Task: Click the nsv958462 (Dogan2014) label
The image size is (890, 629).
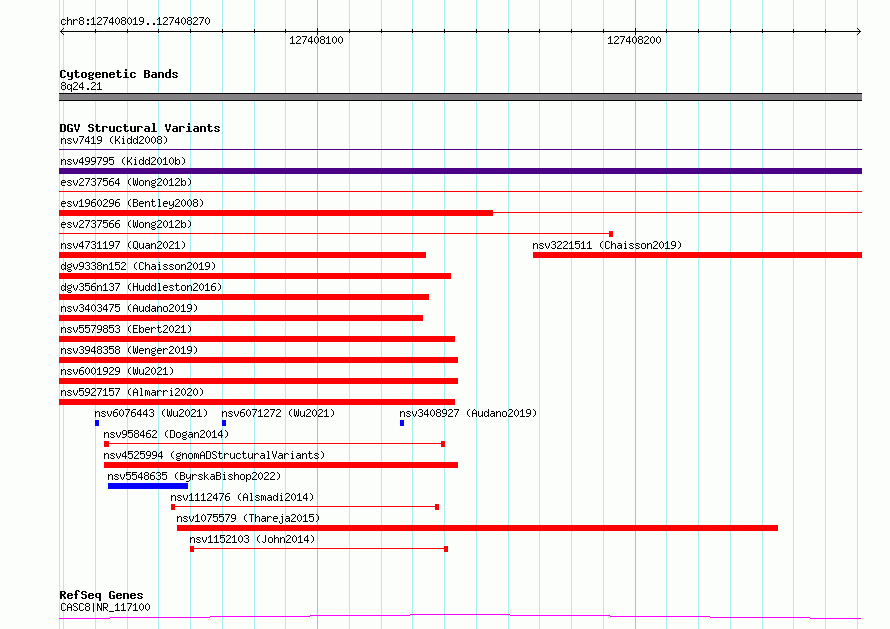Action: coord(166,434)
